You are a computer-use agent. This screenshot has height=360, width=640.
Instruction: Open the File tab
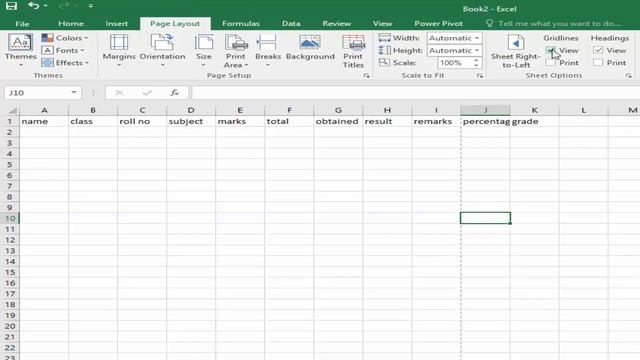pyautogui.click(x=22, y=24)
